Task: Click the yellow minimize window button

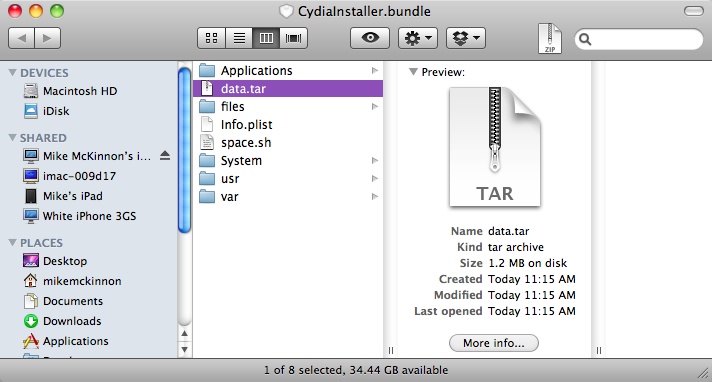Action: click(x=36, y=11)
